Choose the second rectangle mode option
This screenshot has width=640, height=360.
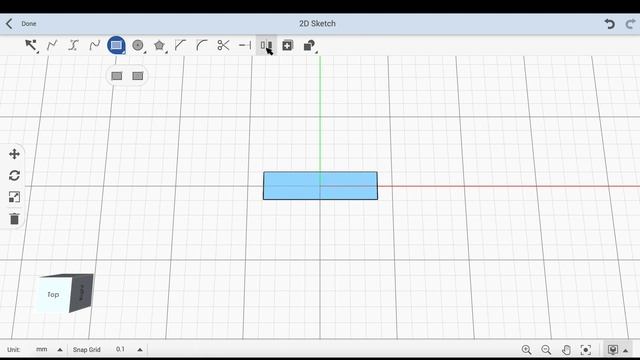pyautogui.click(x=138, y=76)
